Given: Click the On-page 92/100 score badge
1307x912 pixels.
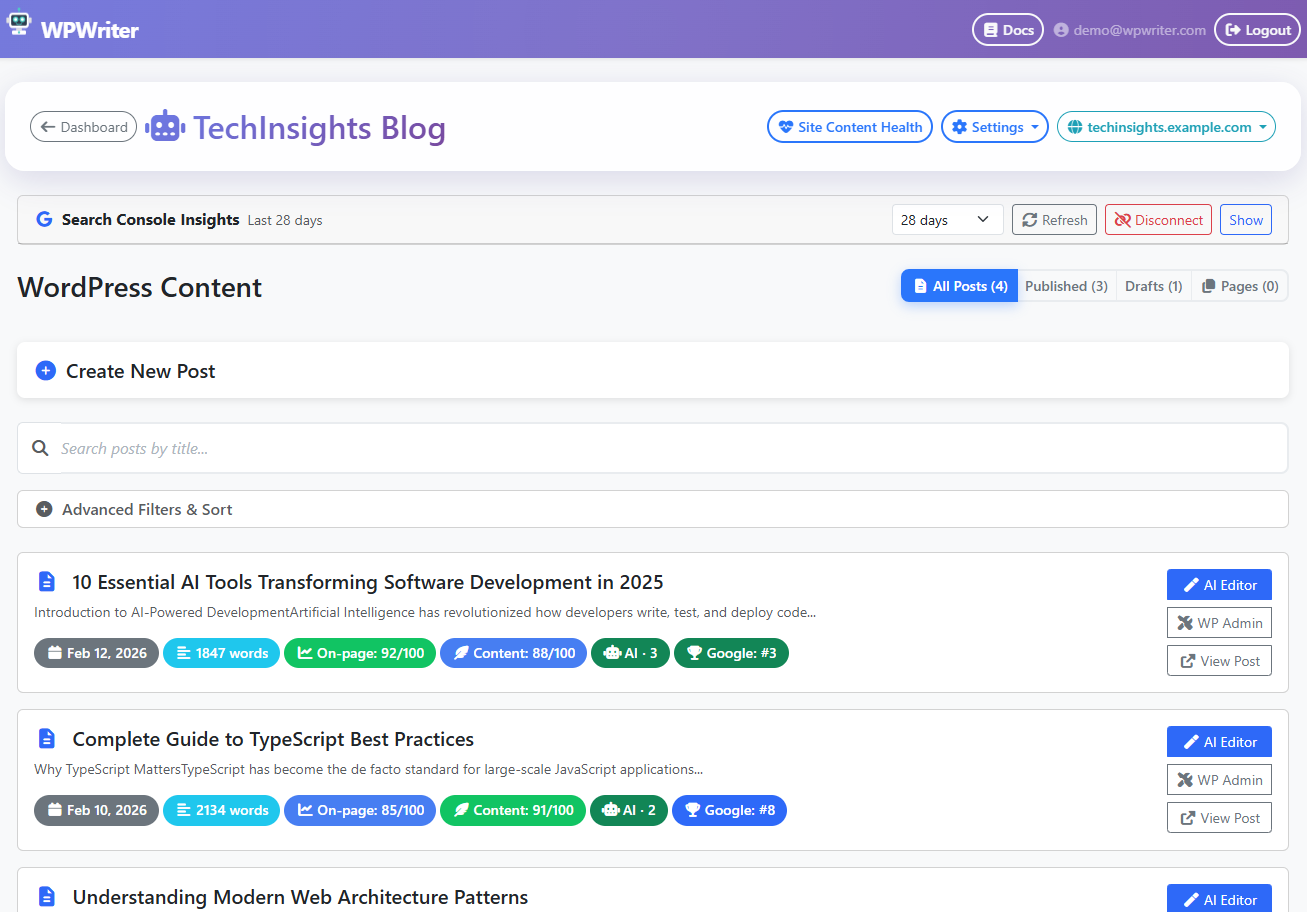Looking at the screenshot, I should (360, 653).
